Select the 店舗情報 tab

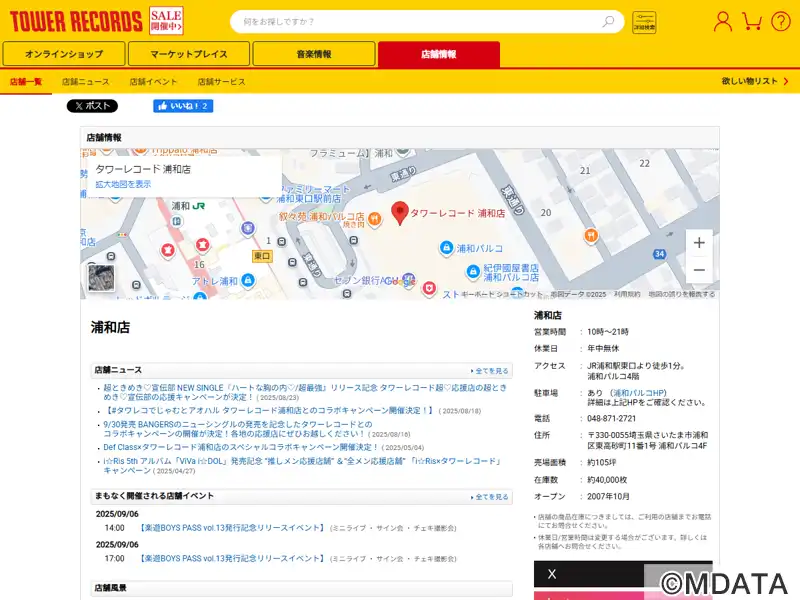[439, 54]
